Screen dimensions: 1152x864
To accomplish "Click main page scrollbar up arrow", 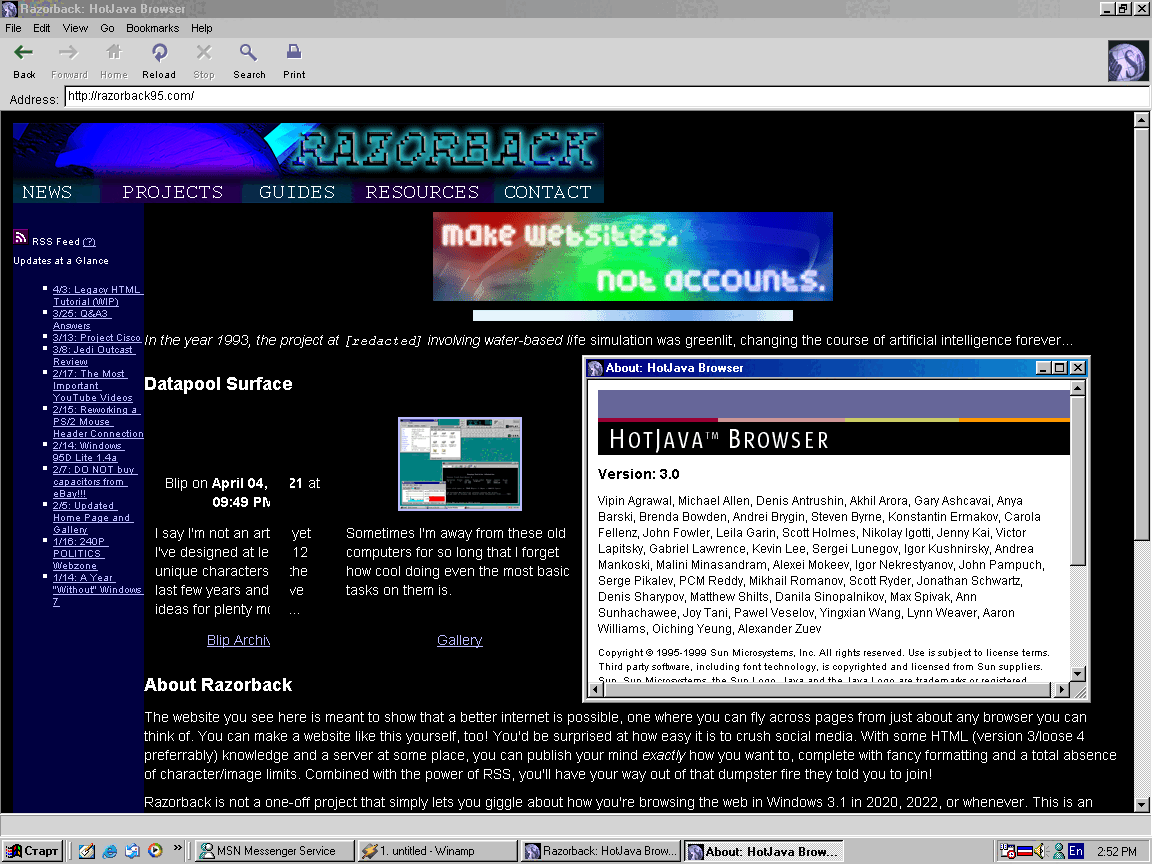I will coord(1141,120).
